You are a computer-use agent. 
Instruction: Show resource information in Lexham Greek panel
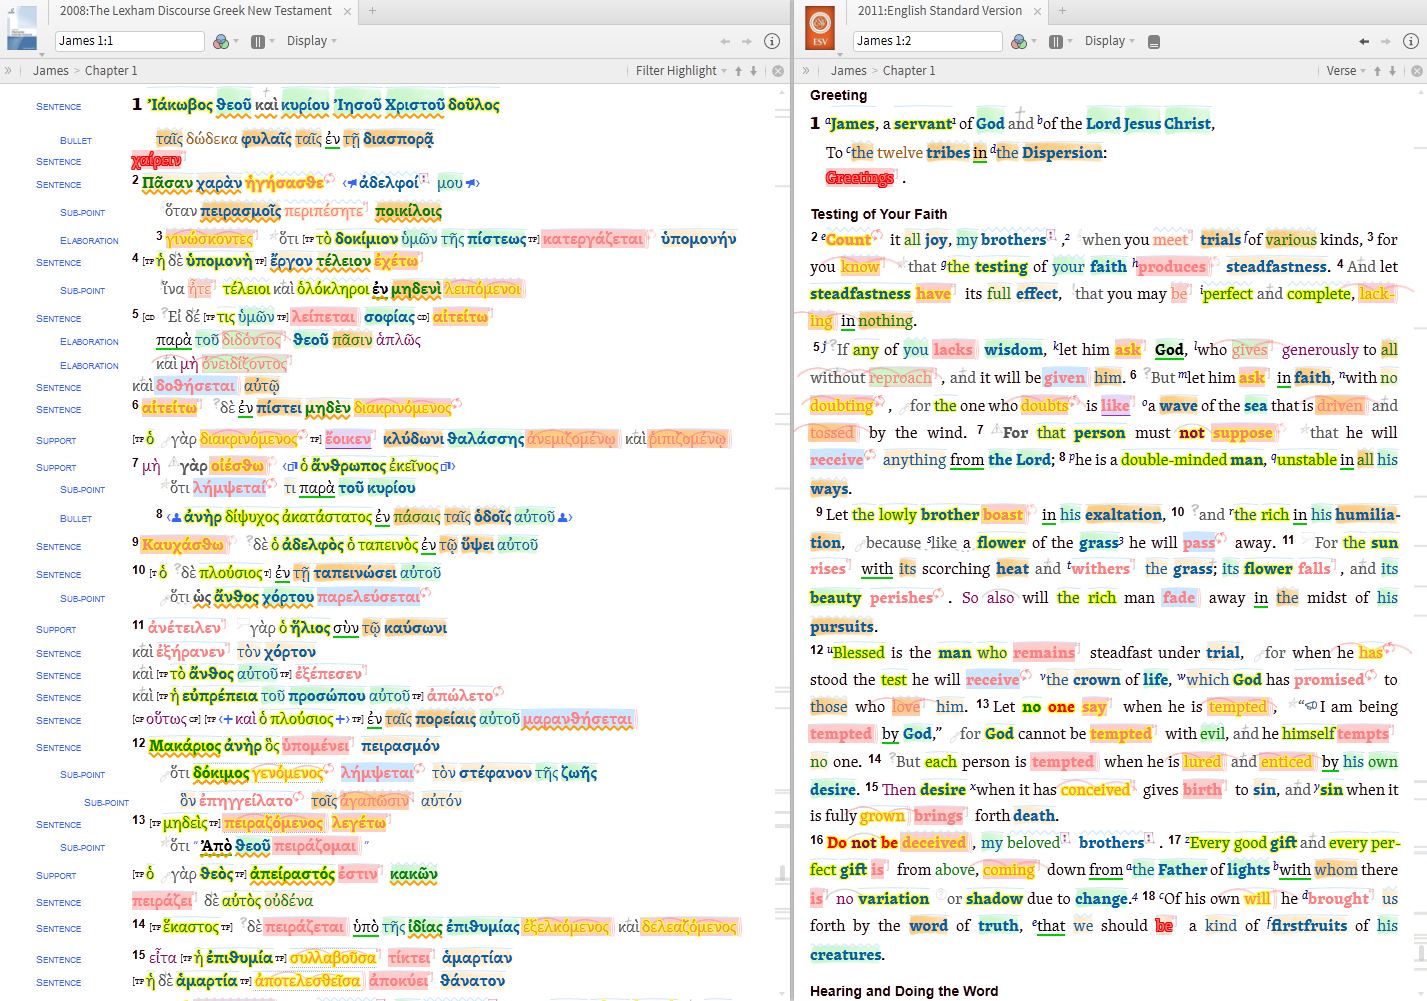tap(772, 41)
